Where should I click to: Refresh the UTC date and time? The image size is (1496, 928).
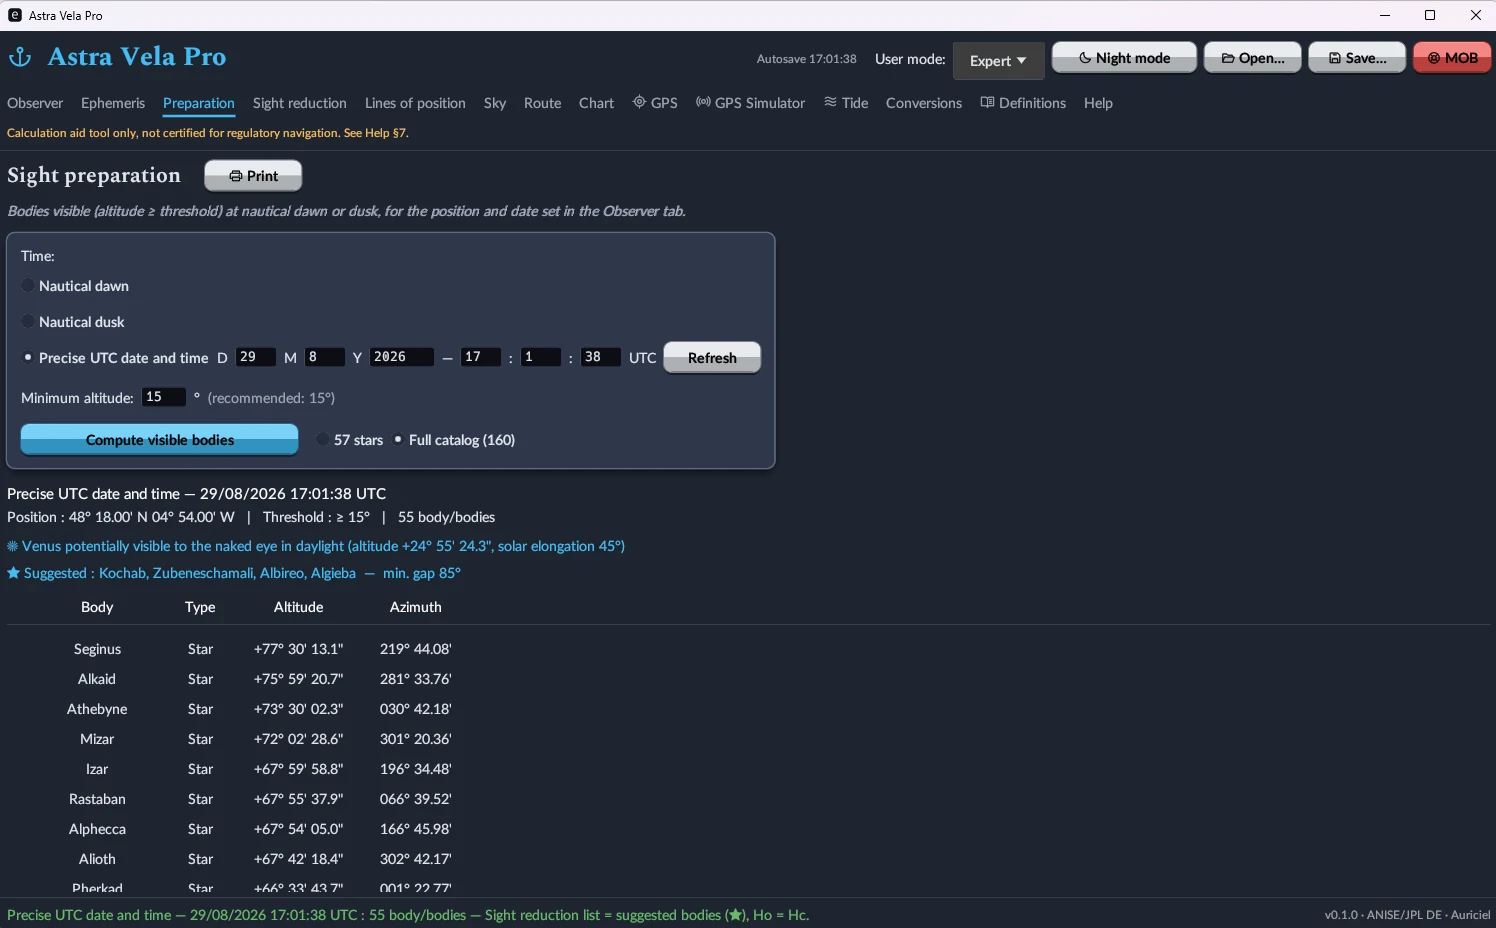click(712, 358)
